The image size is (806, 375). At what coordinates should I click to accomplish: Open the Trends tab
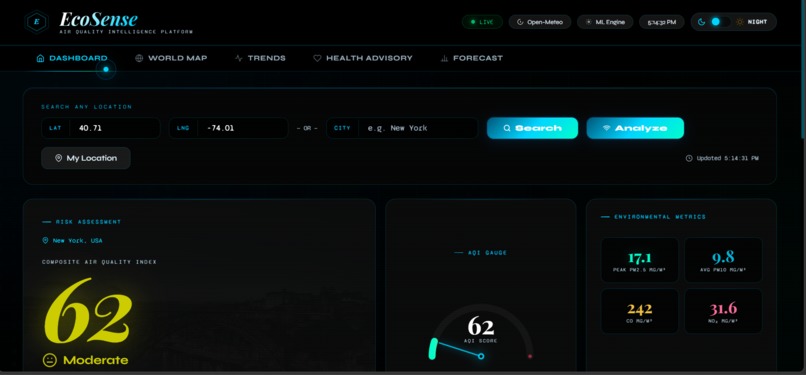click(x=260, y=58)
